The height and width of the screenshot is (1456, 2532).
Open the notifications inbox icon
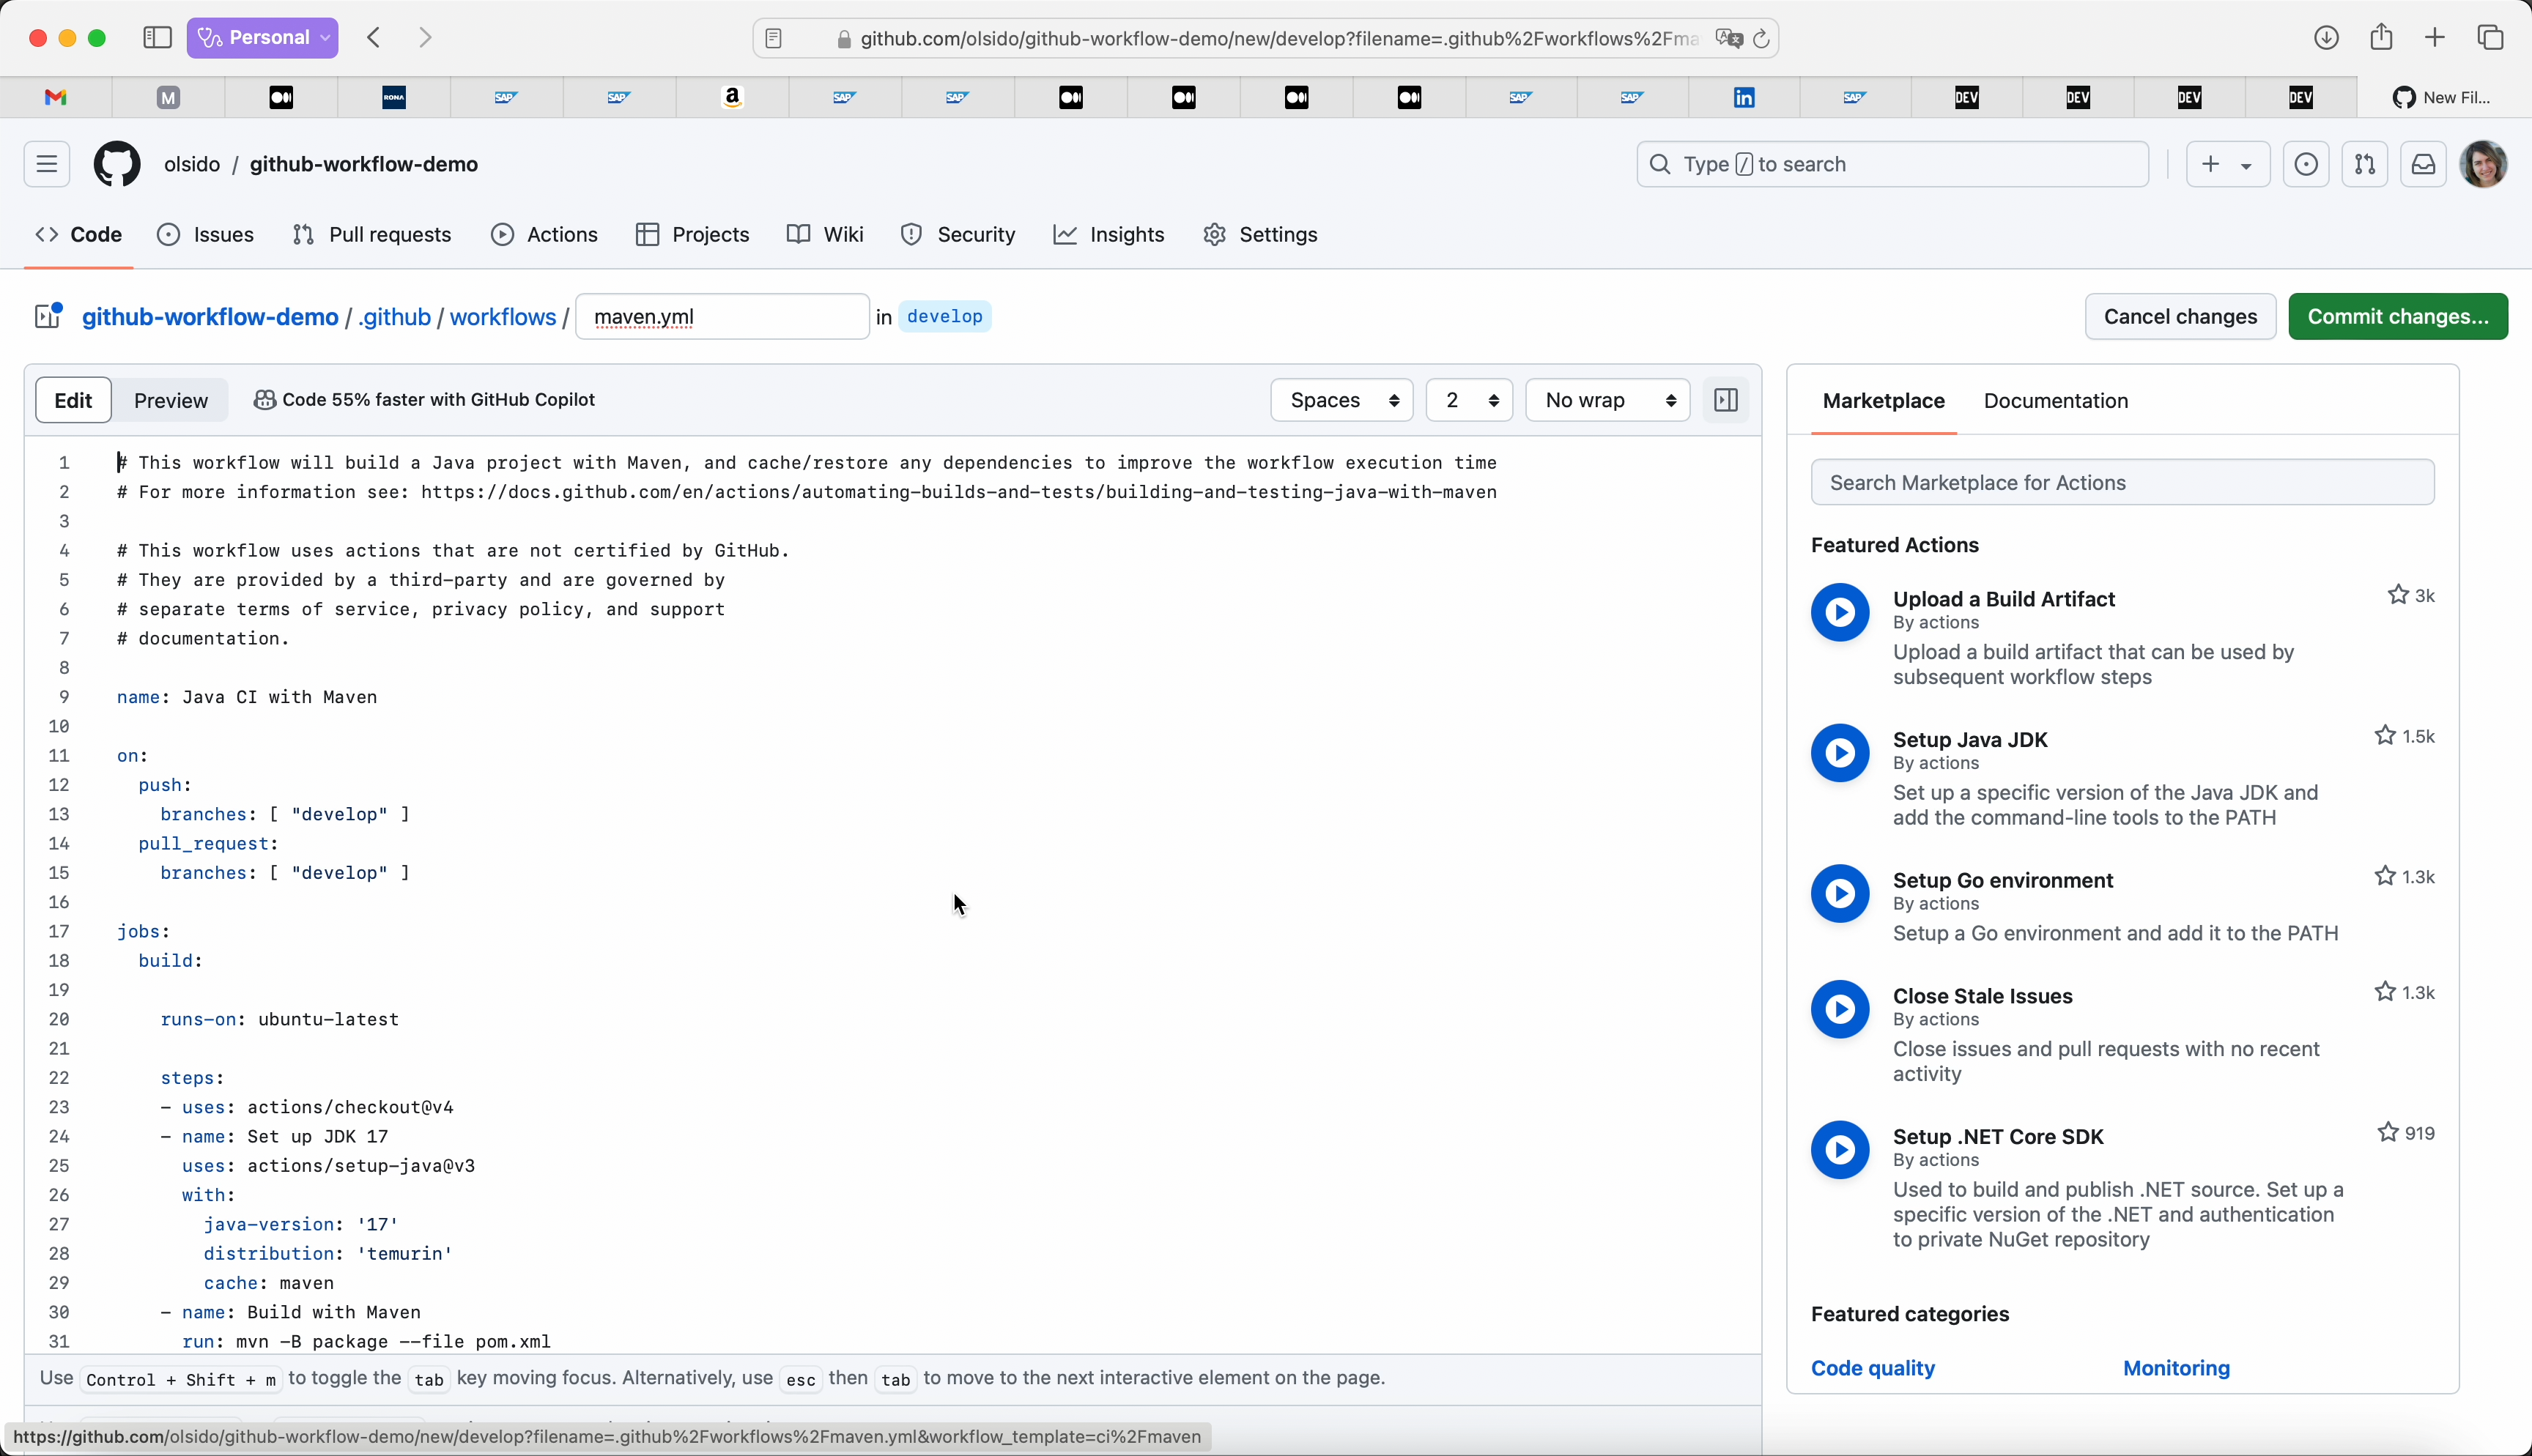[x=2423, y=164]
